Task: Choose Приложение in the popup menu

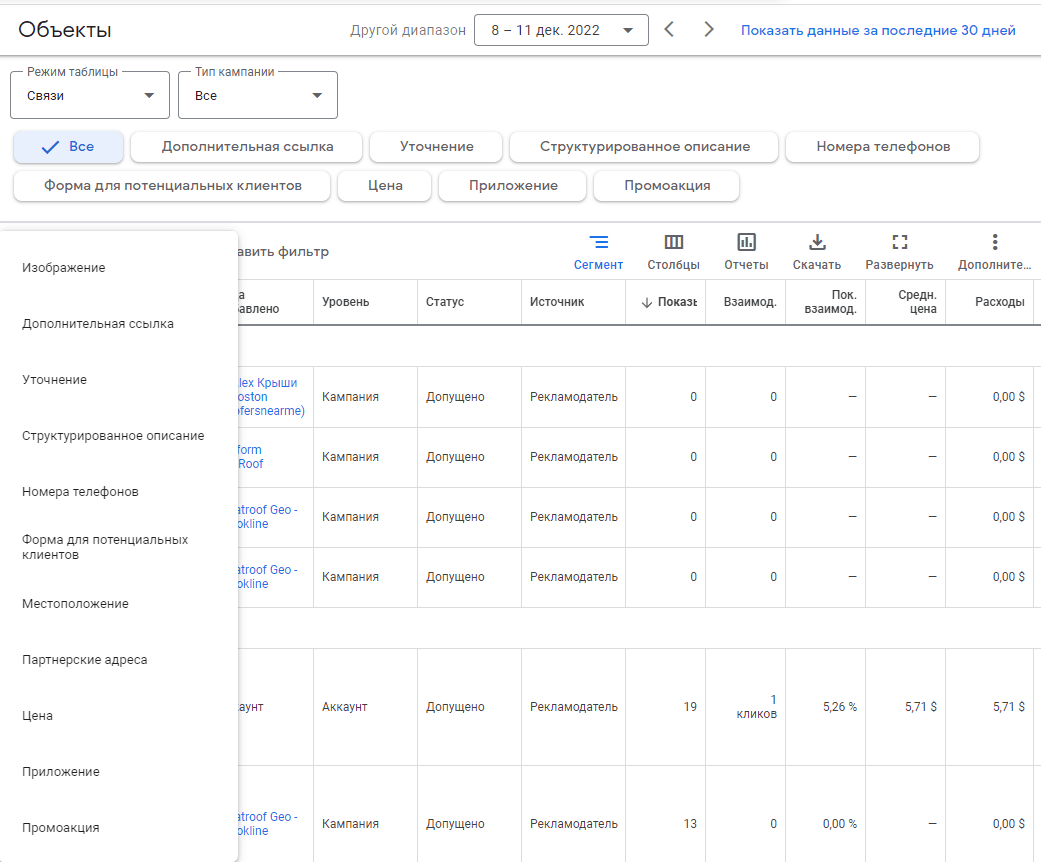Action: [x=119, y=772]
